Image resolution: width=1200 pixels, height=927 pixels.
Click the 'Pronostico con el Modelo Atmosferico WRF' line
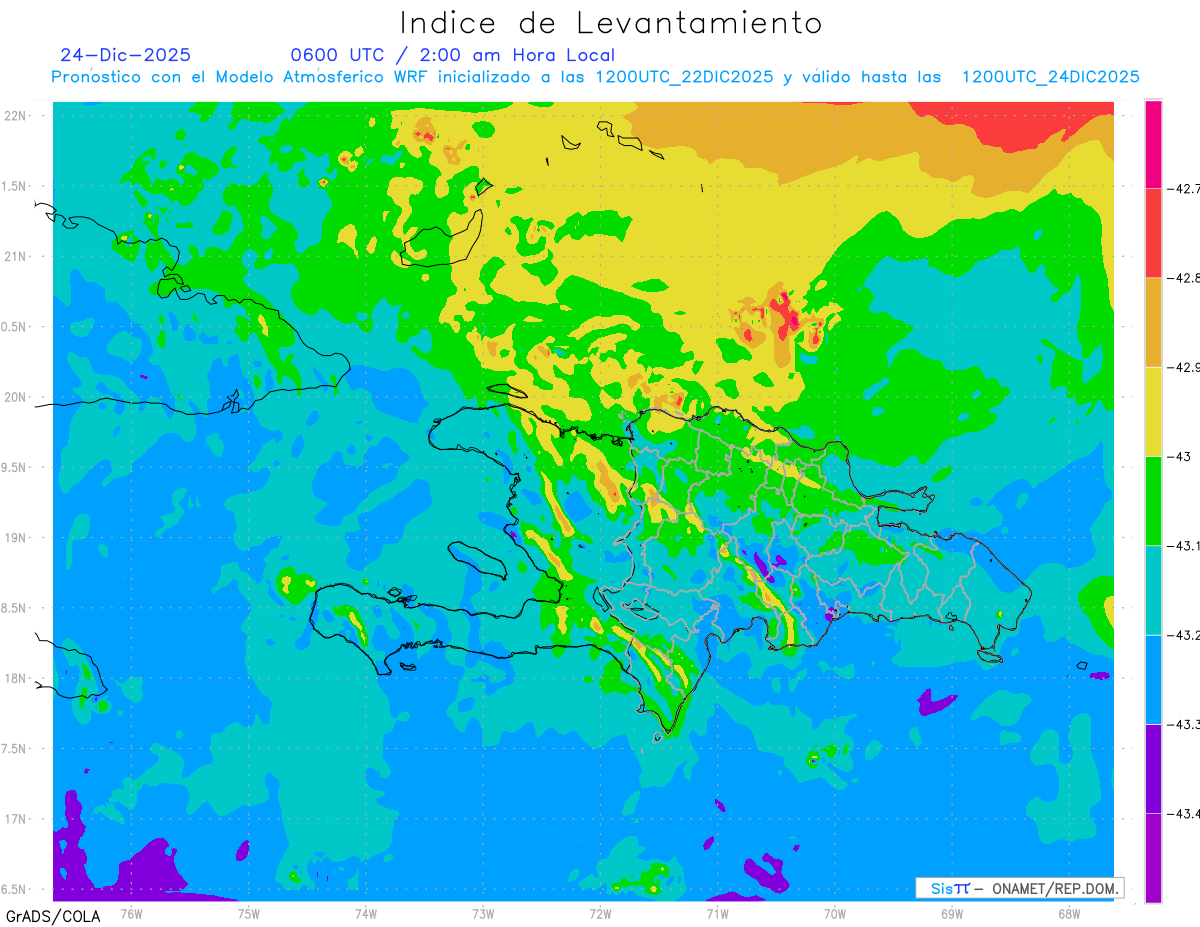coord(596,77)
